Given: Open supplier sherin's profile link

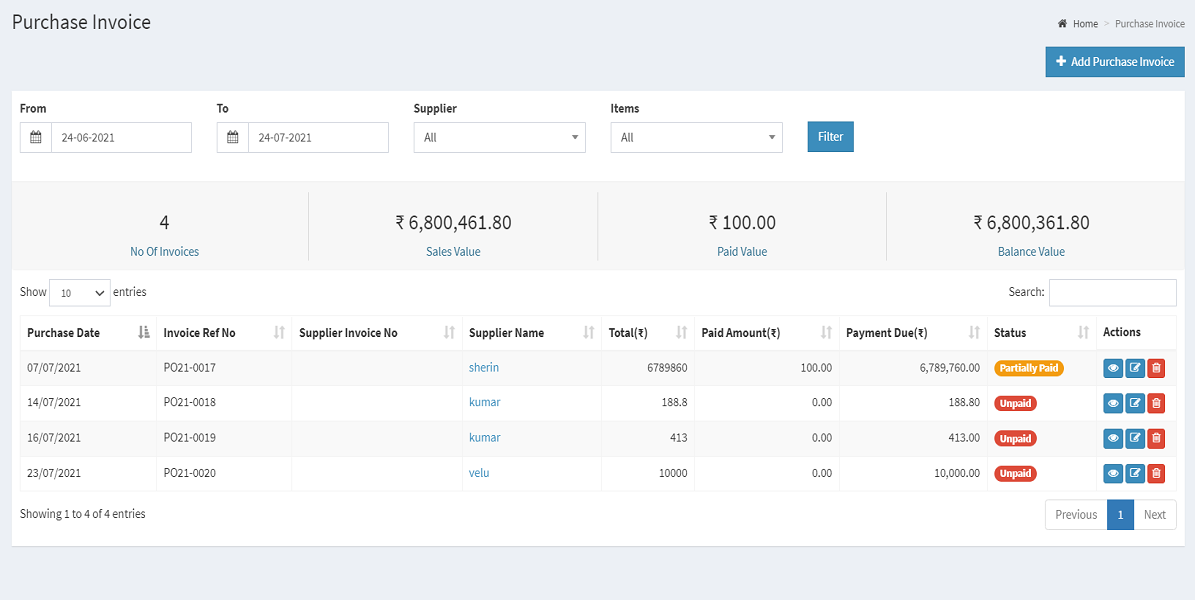Looking at the screenshot, I should (x=484, y=368).
